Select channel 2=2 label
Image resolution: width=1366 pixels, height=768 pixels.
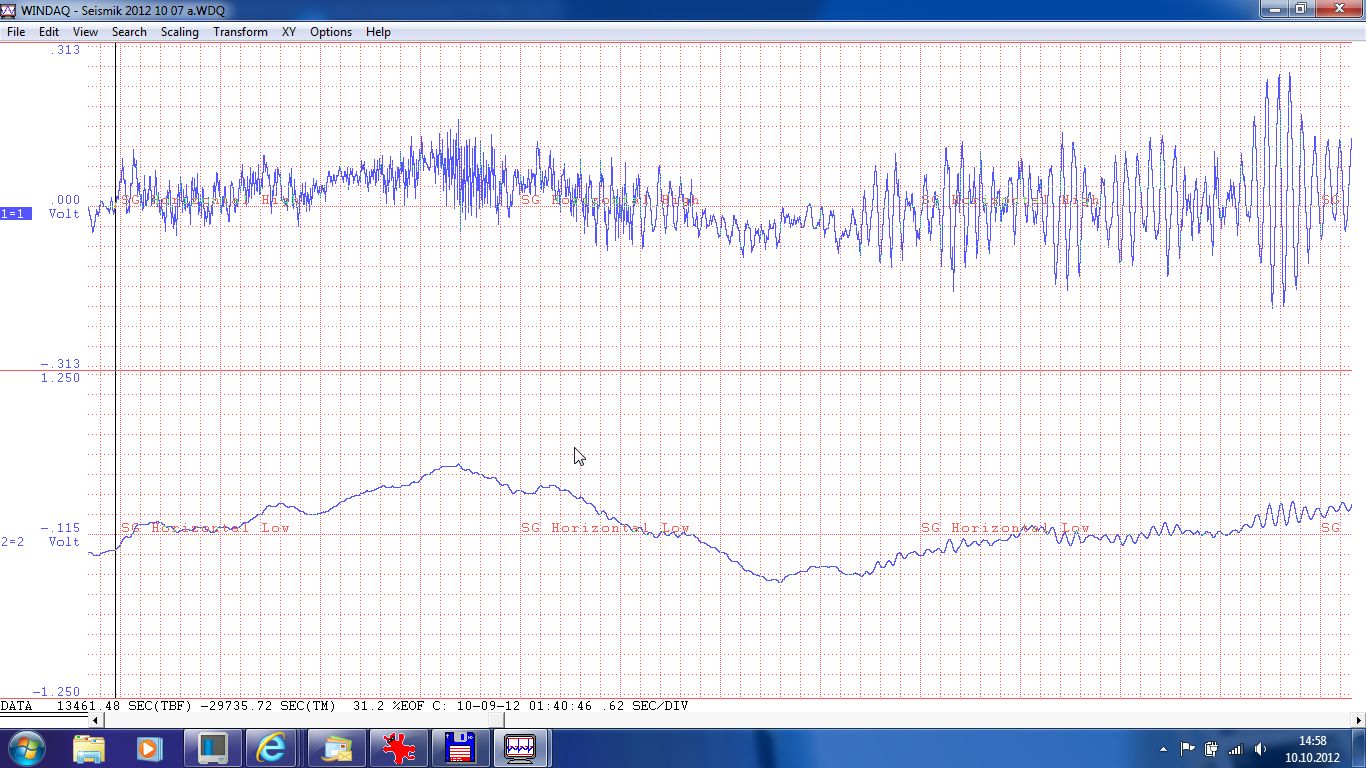[13, 542]
